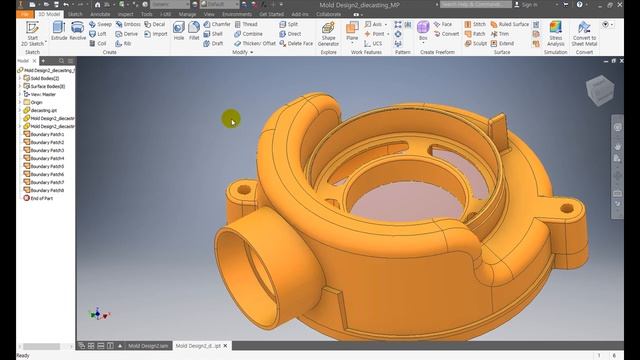Switch to the Inspect ribbon tab
640x360 pixels.
coord(125,14)
